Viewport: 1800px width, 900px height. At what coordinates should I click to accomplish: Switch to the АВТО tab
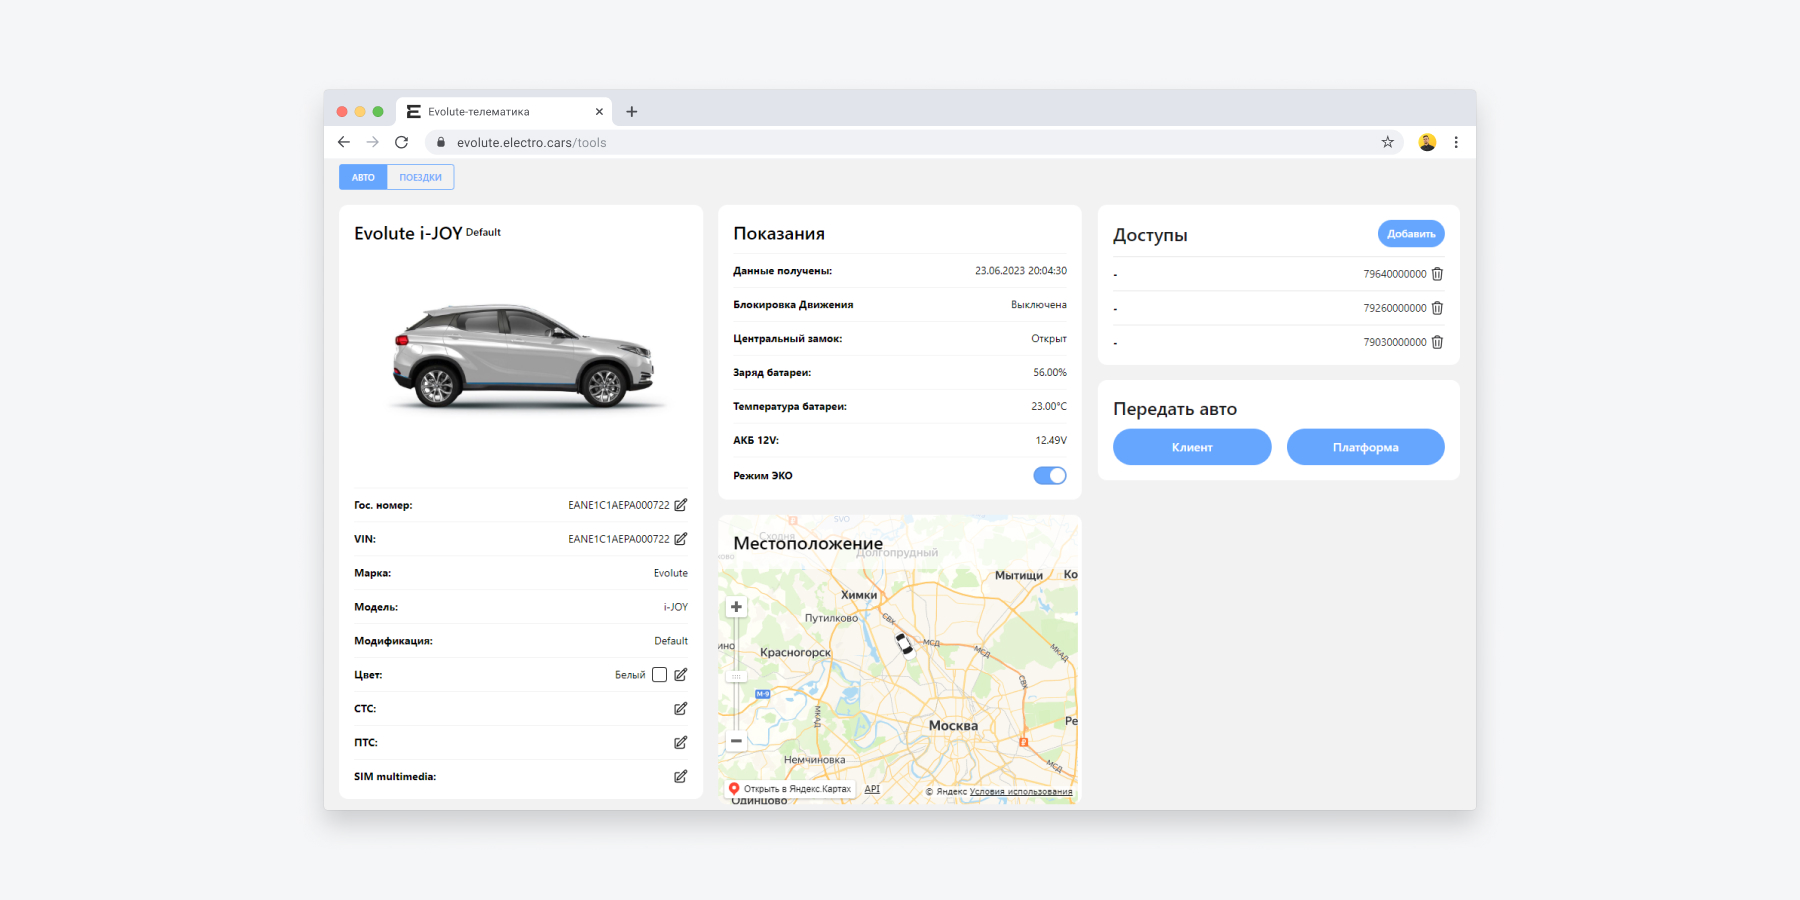tap(363, 177)
